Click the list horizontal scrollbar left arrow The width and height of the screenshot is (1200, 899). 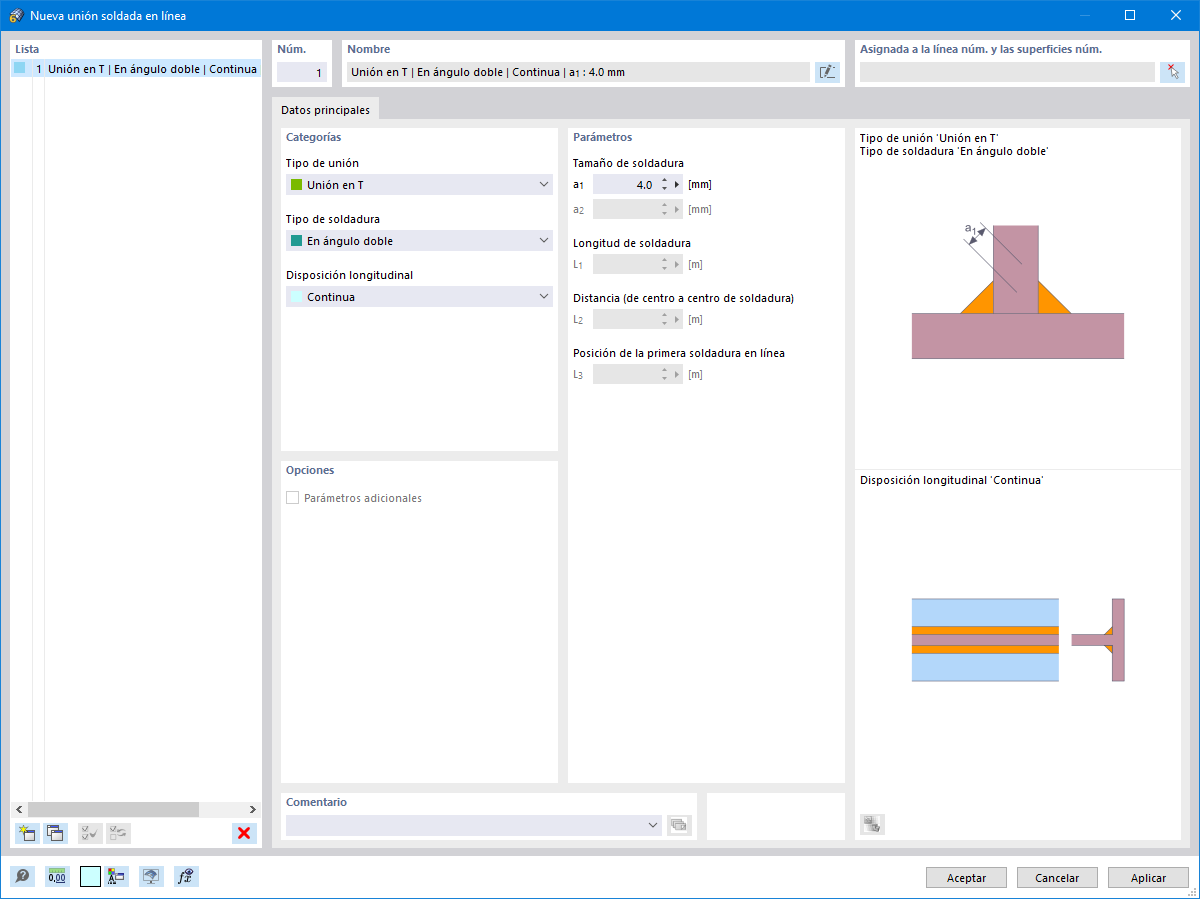(x=18, y=809)
